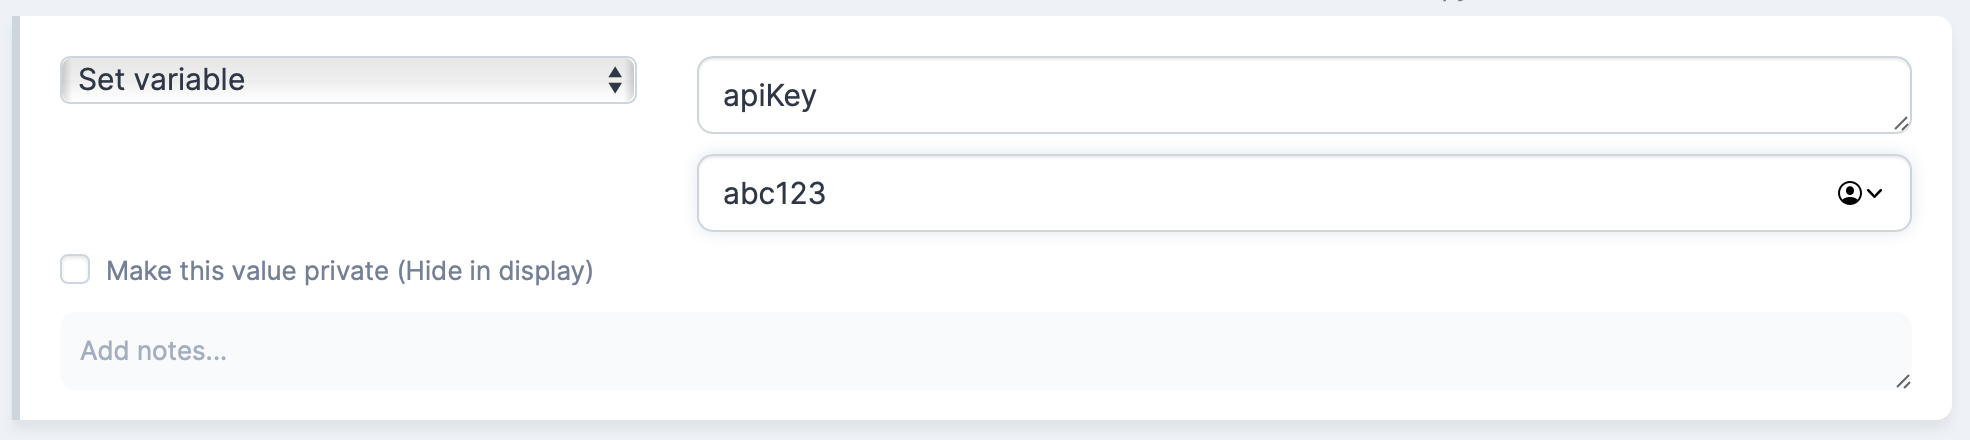The height and width of the screenshot is (440, 1970).
Task: Click the gray left border of the step card
Action: tap(15, 220)
